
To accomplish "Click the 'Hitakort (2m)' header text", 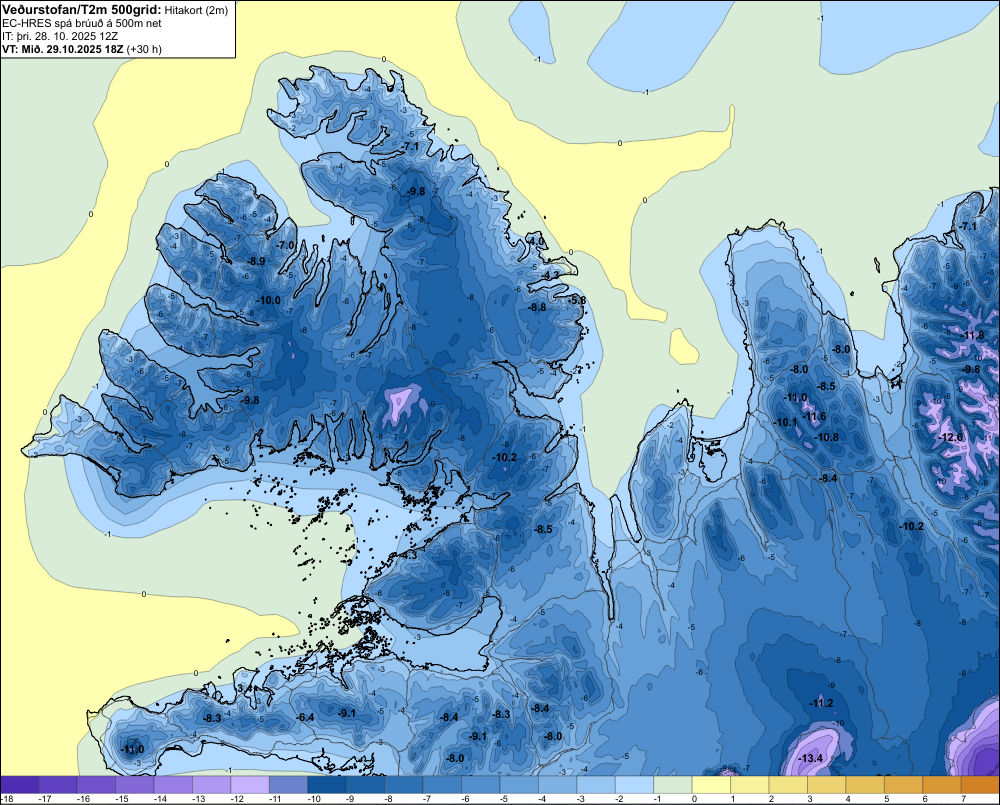I will (x=196, y=10).
